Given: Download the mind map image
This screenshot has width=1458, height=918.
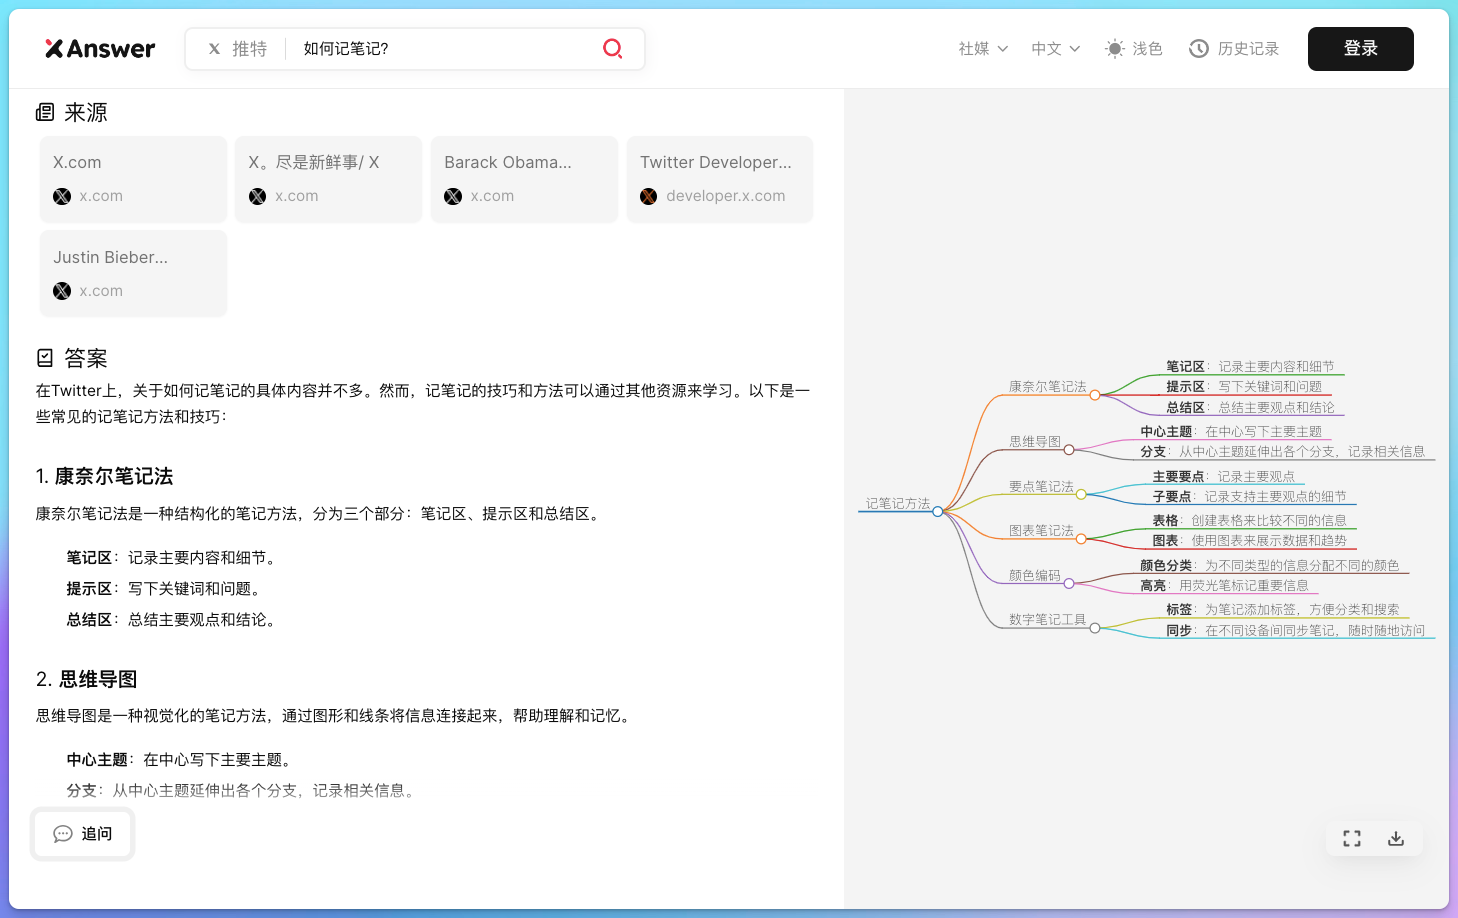Looking at the screenshot, I should click(1396, 839).
